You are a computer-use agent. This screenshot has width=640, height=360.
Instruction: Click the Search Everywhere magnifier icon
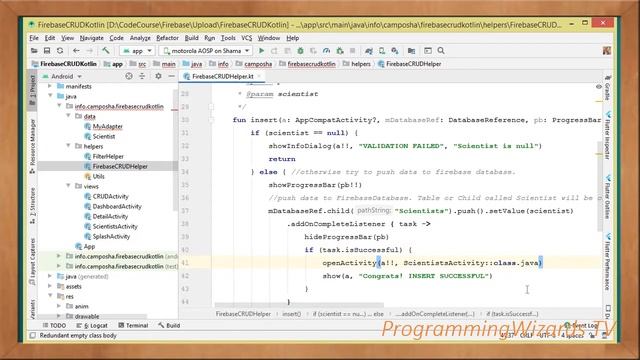click(441, 51)
